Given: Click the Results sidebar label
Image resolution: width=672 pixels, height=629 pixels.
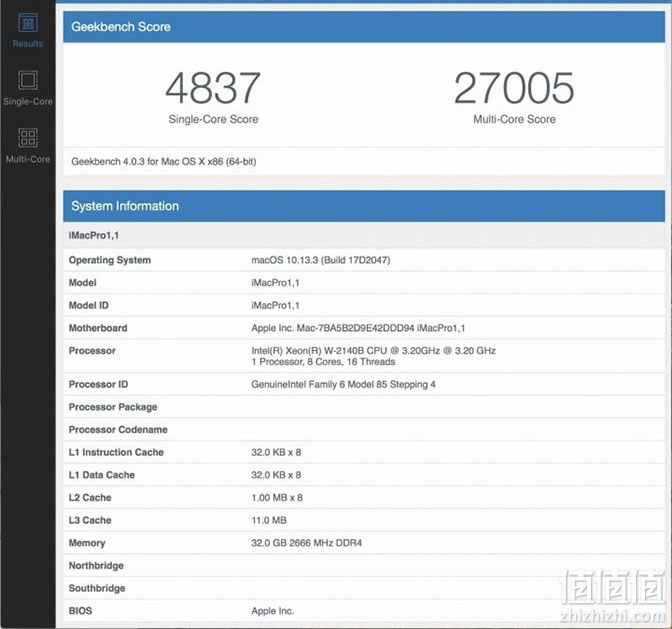Looking at the screenshot, I should [28, 44].
